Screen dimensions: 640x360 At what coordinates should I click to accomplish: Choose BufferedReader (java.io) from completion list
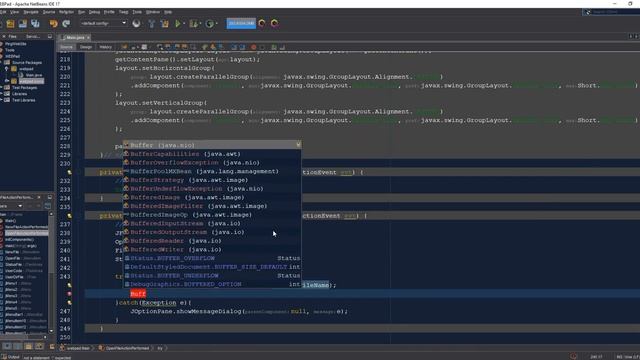[x=212, y=241]
